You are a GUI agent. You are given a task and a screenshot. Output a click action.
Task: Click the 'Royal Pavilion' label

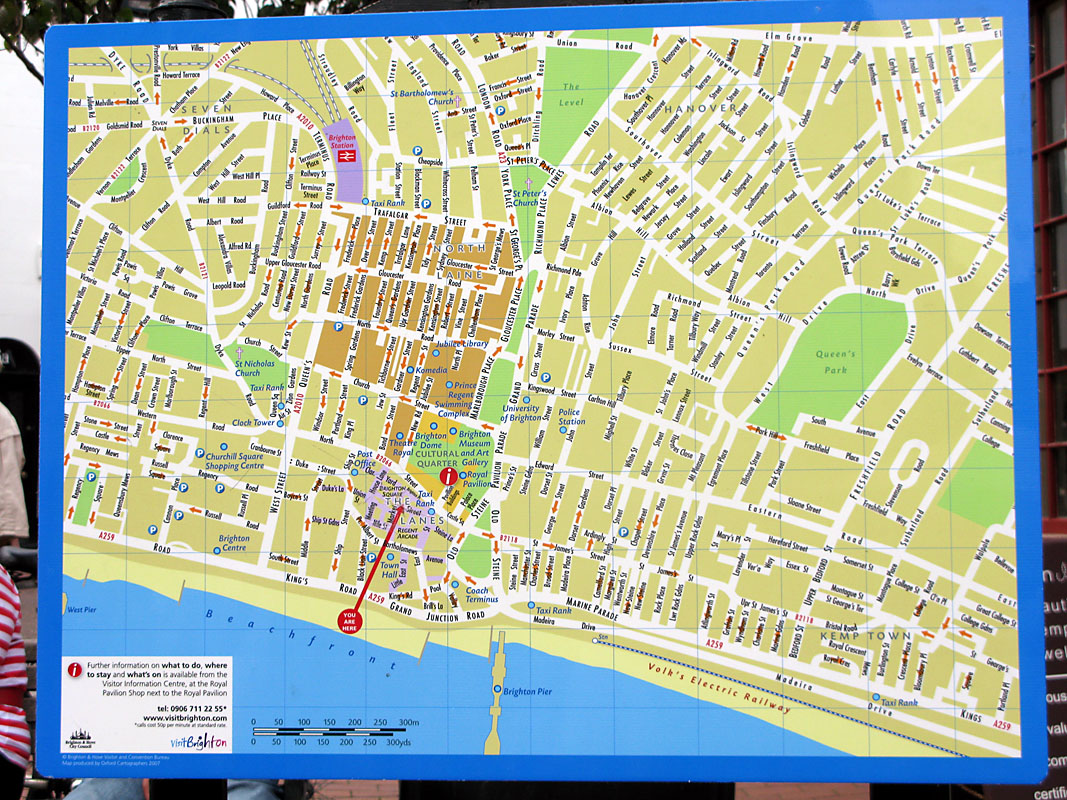tap(478, 479)
